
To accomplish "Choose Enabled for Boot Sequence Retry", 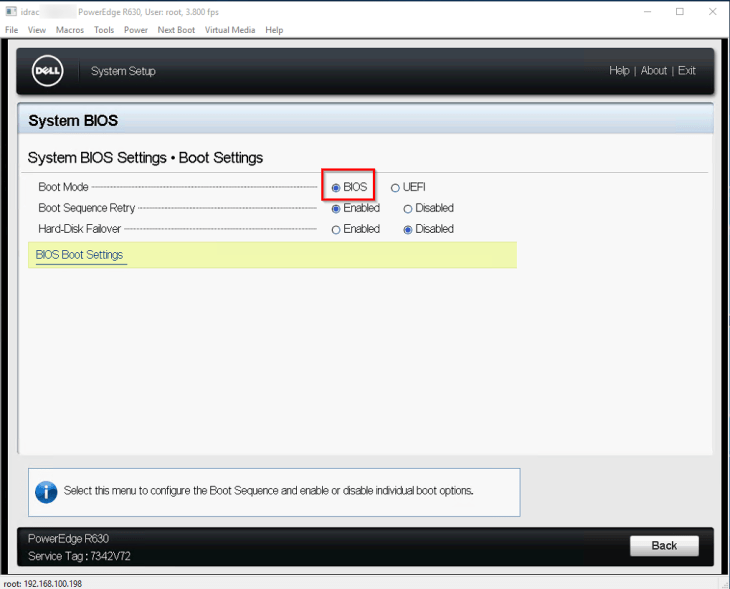I will pos(336,209).
